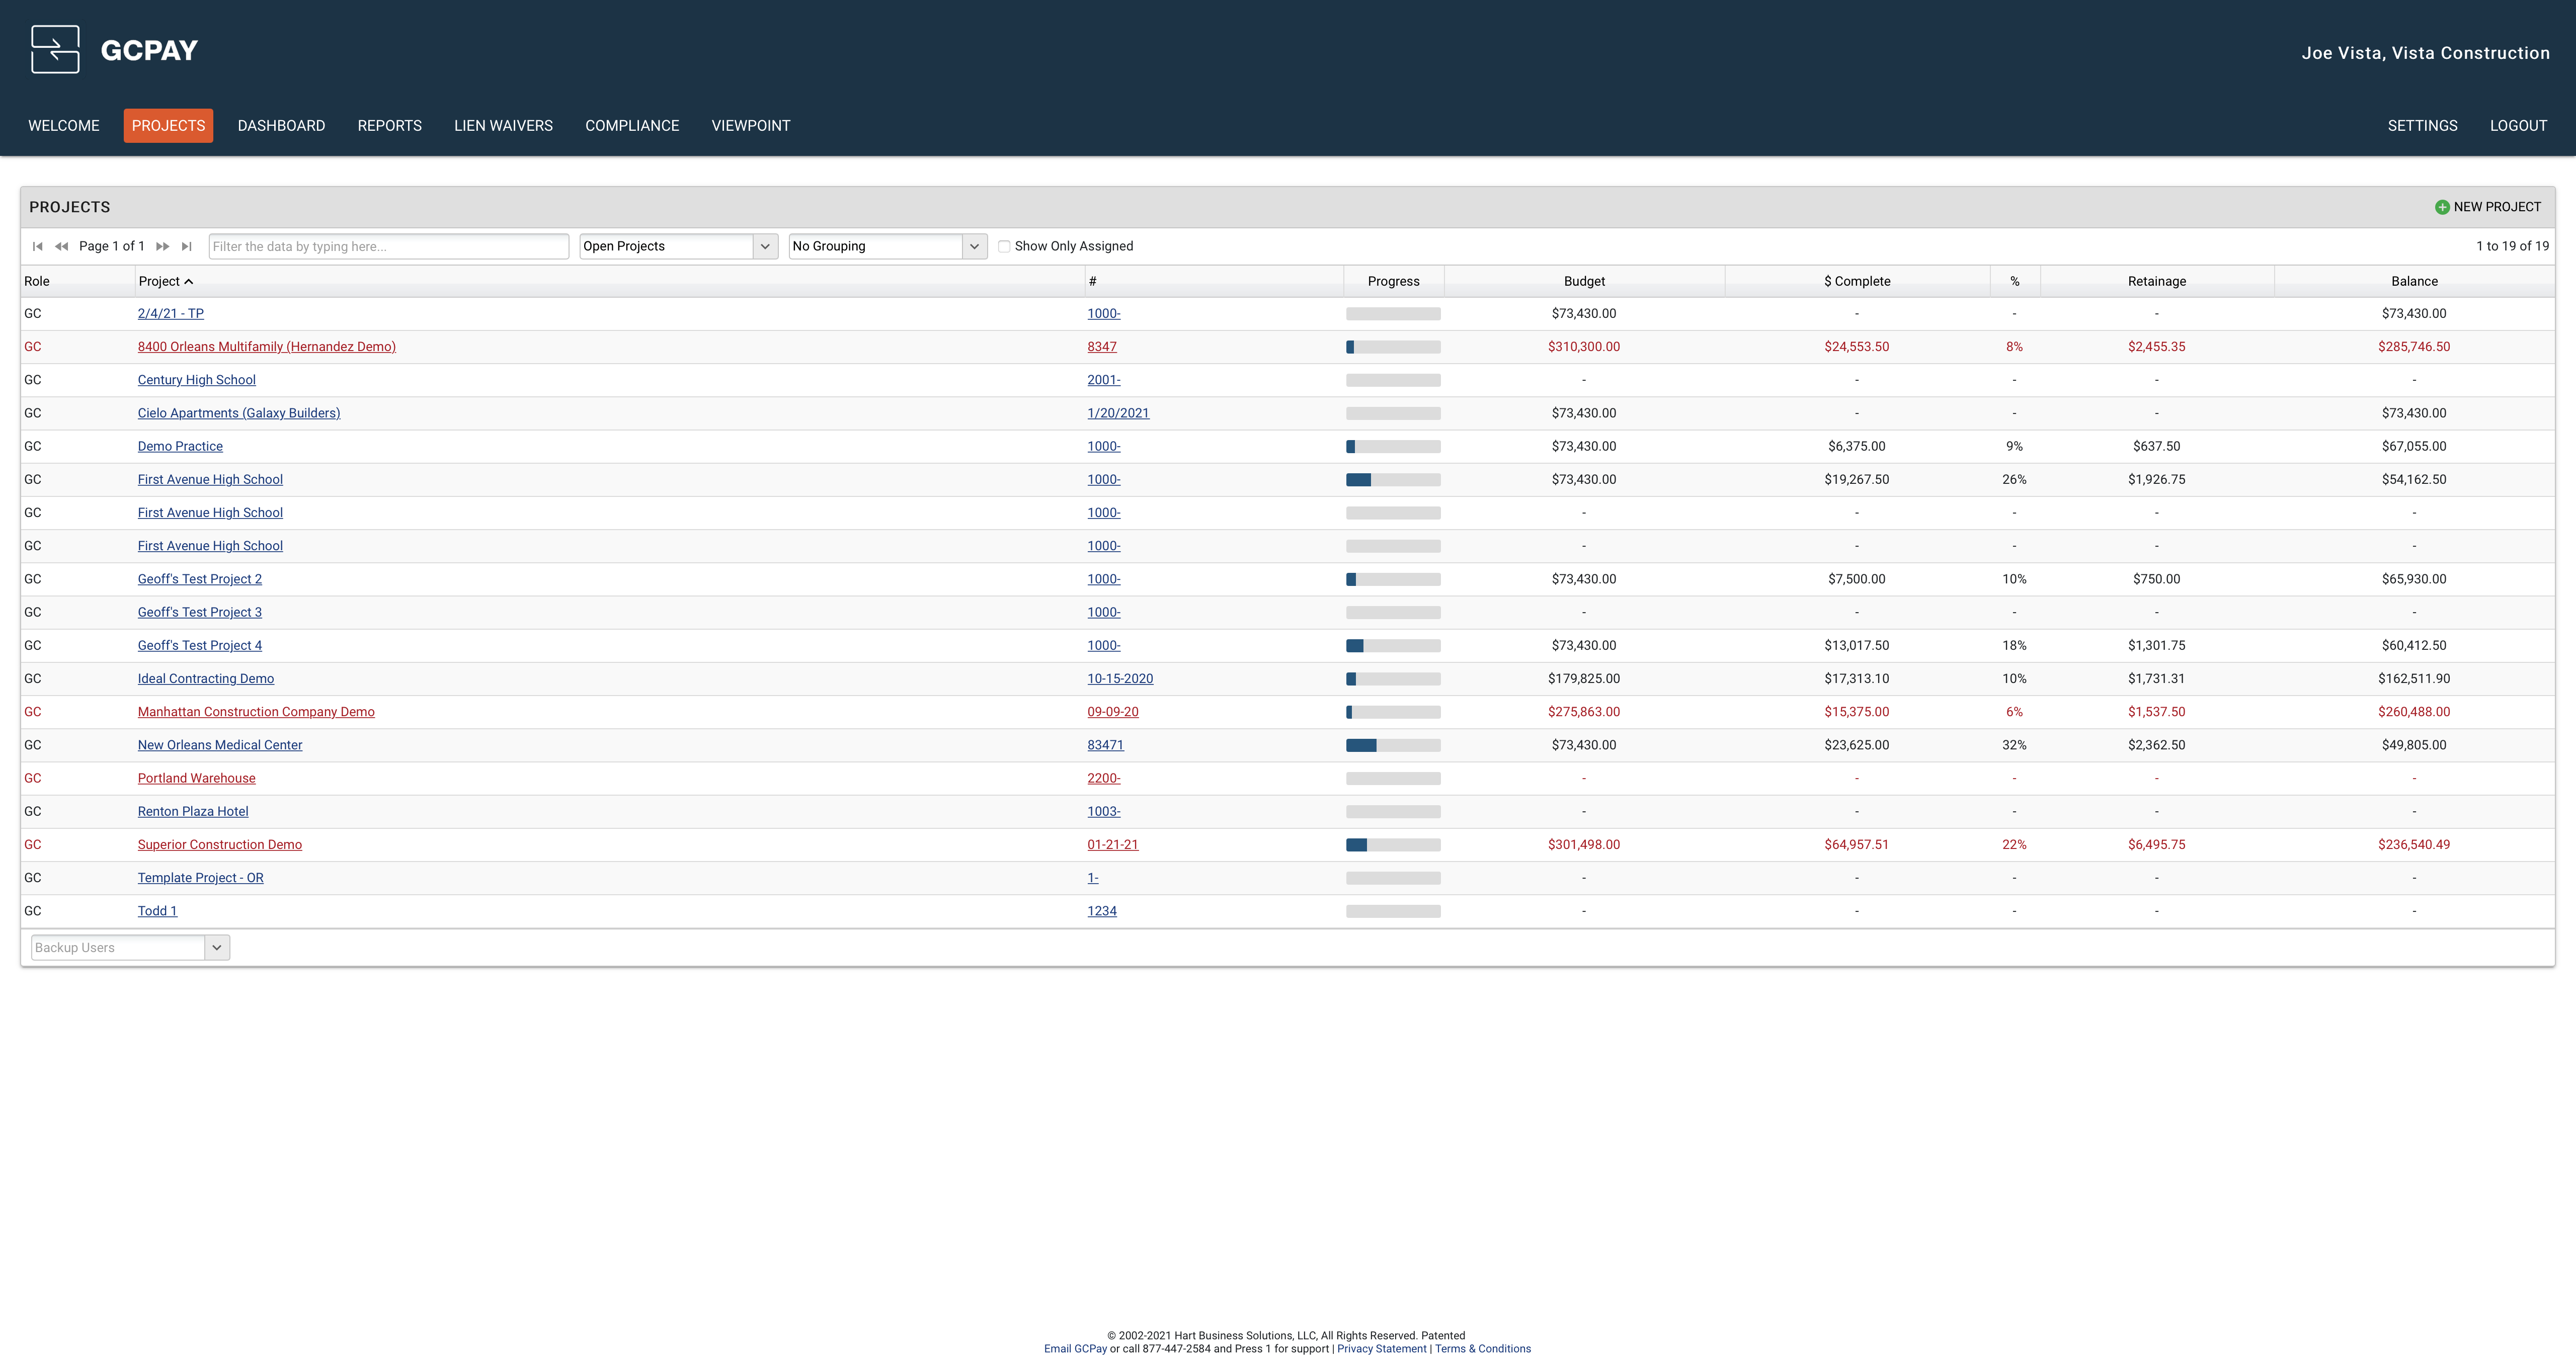This screenshot has height=1367, width=2576.
Task: Open the Backup Users dropdown
Action: click(x=216, y=948)
